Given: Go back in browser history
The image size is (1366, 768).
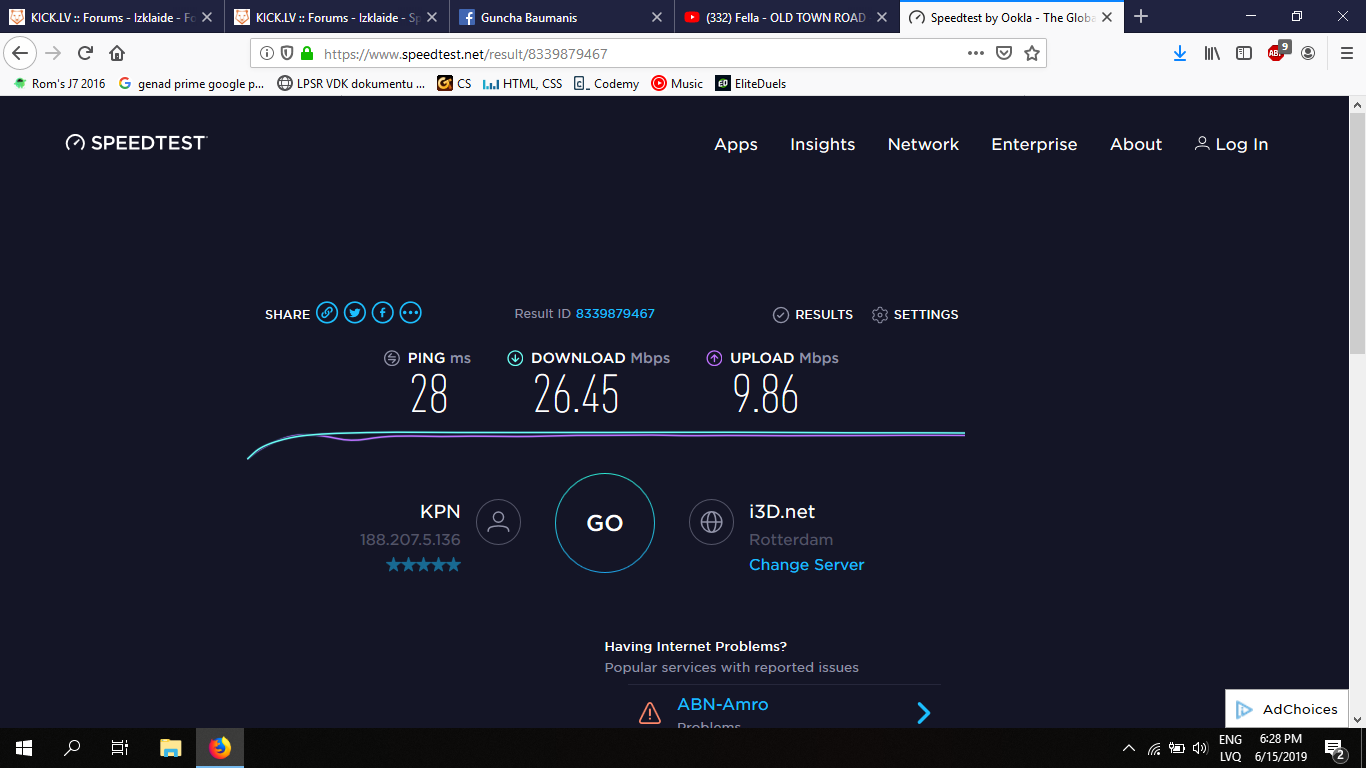Looking at the screenshot, I should tap(21, 53).
